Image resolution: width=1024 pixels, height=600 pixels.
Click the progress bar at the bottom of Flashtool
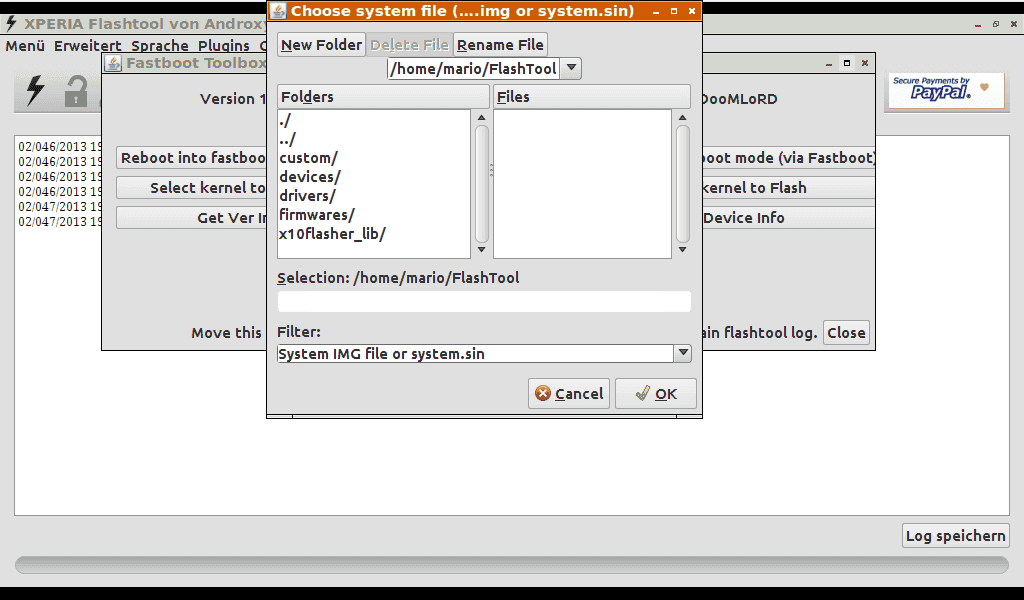tap(512, 565)
